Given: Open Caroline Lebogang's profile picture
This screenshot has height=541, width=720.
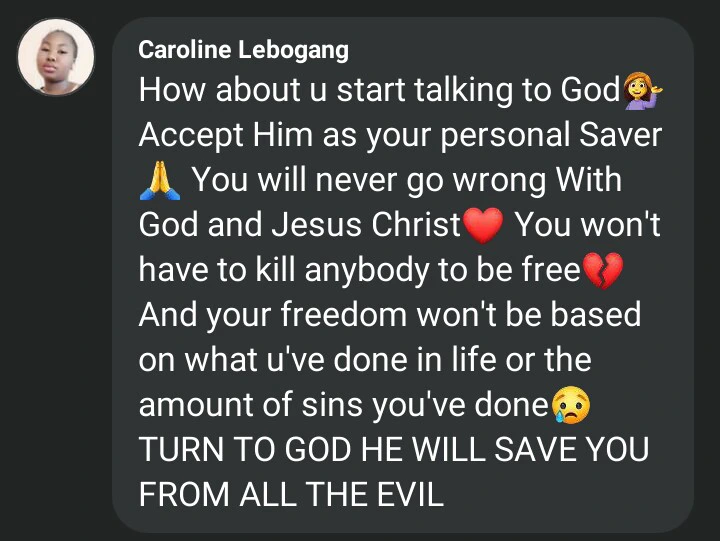Looking at the screenshot, I should point(56,57).
